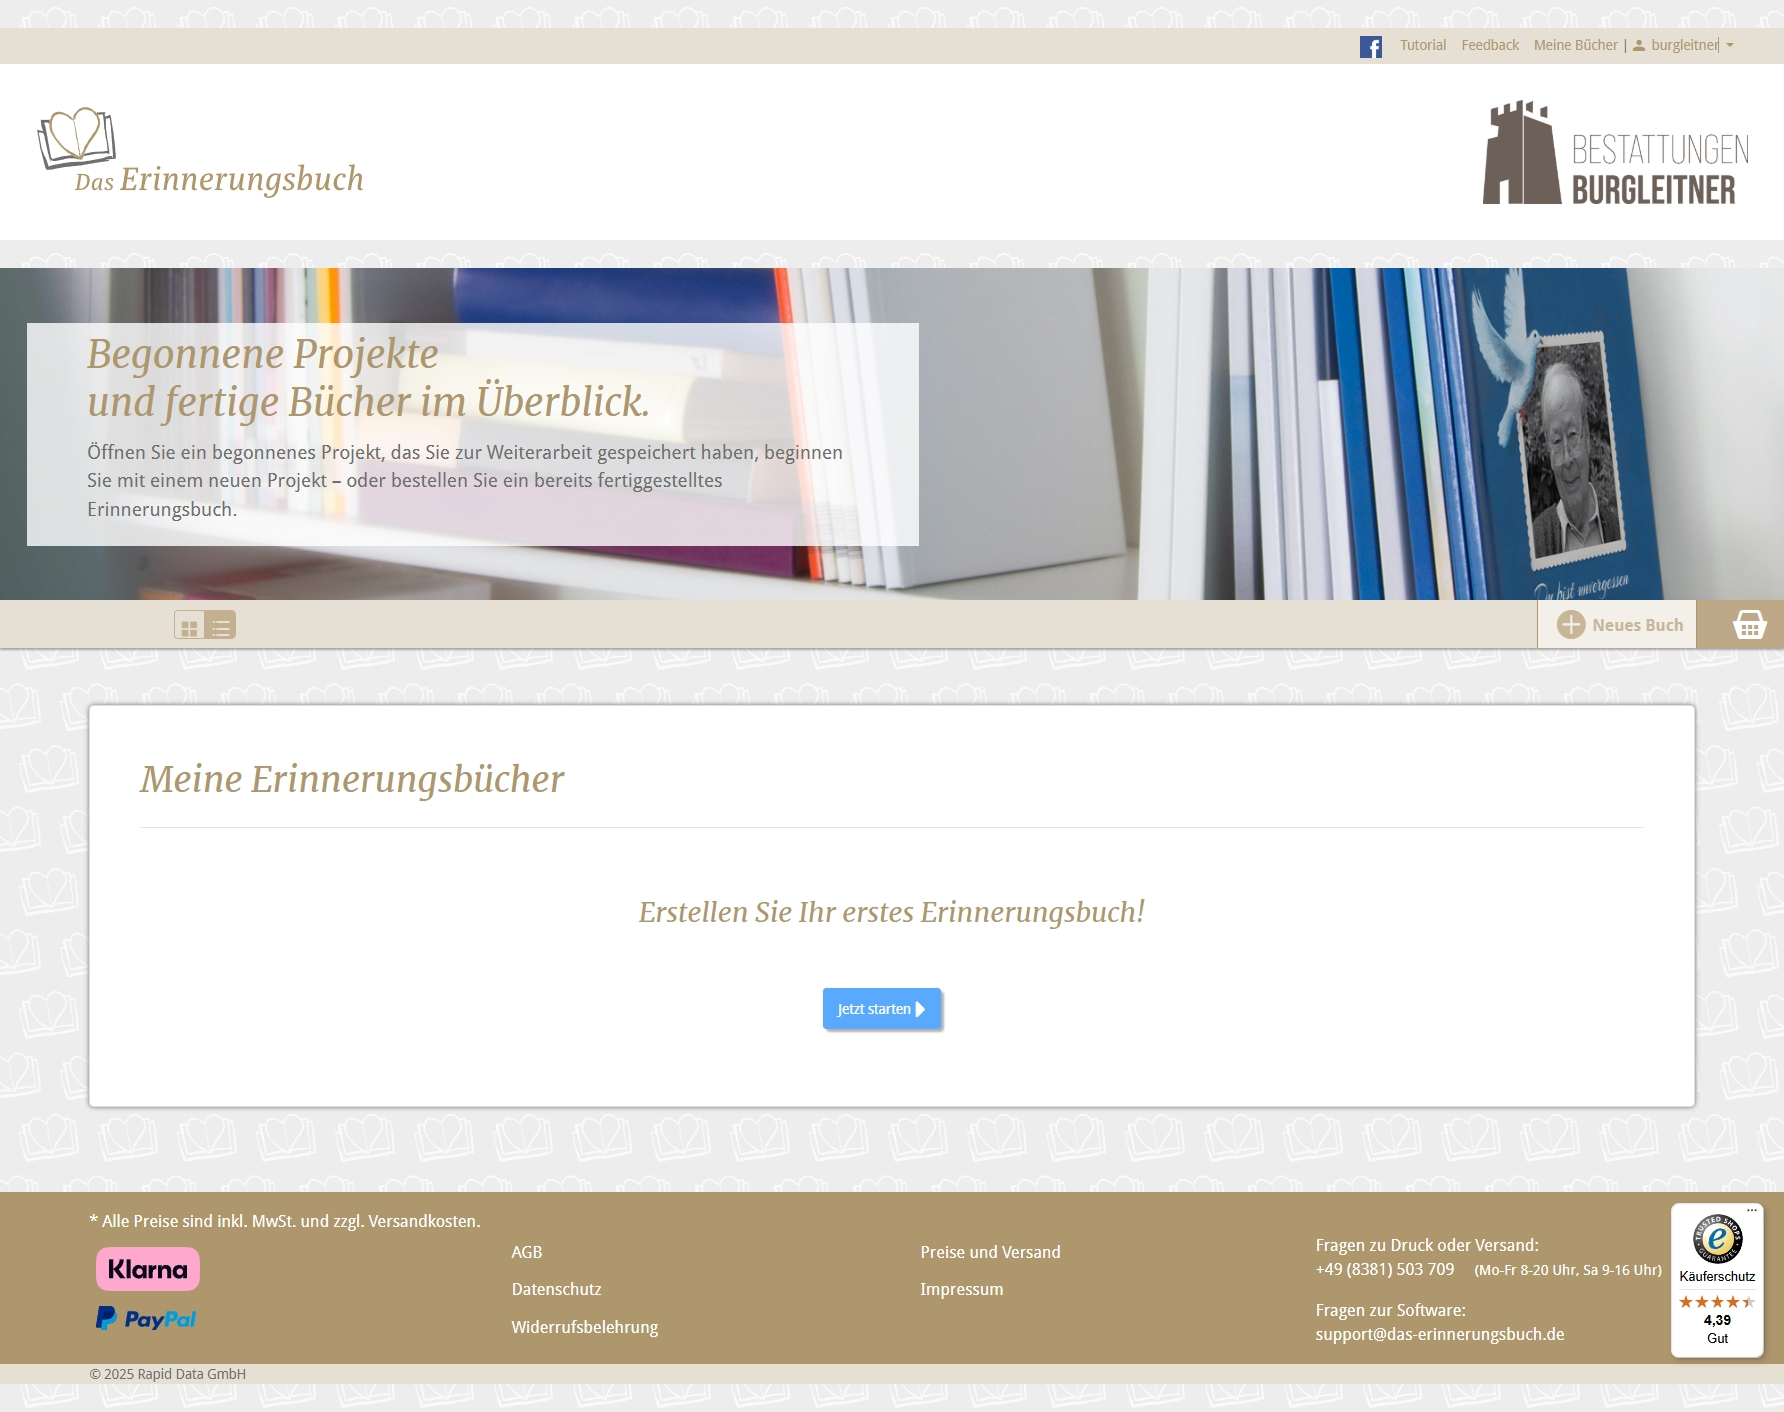Click Das Erinnerungsbuch logo
1784x1412 pixels.
point(201,151)
